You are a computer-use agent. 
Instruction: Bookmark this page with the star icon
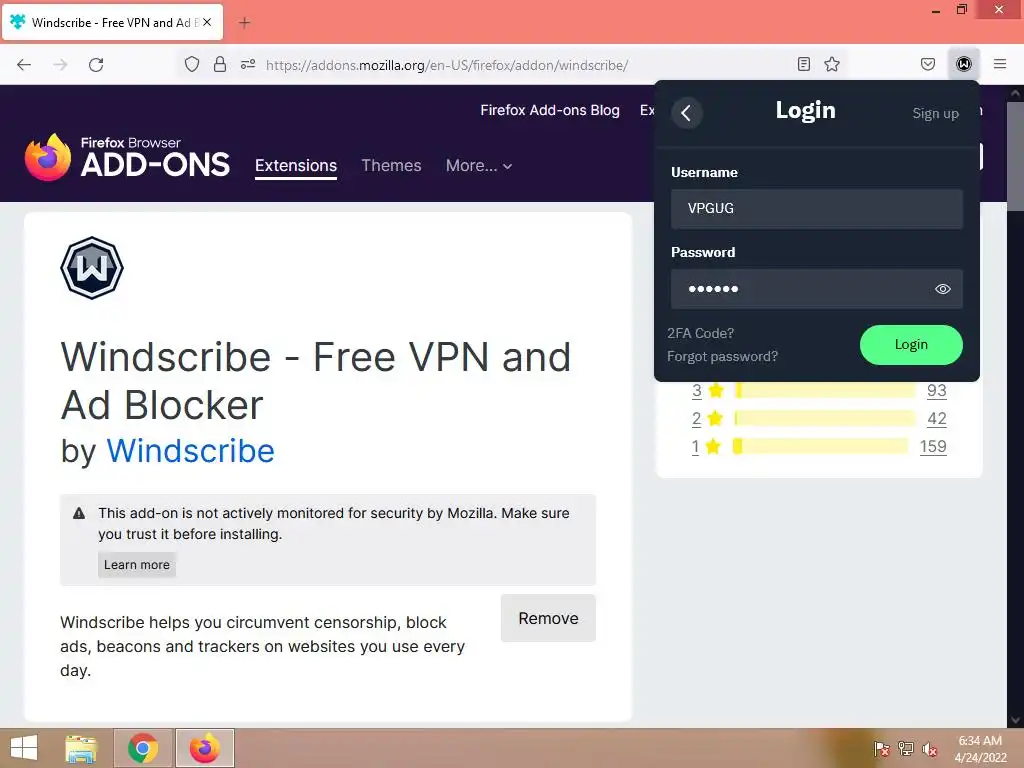coord(831,64)
